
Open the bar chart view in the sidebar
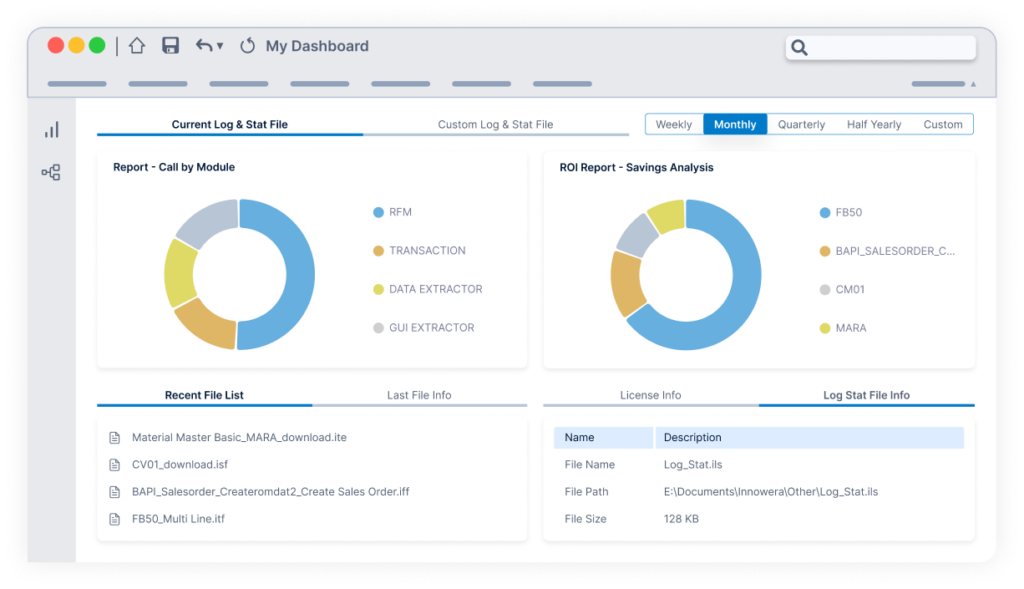[51, 129]
